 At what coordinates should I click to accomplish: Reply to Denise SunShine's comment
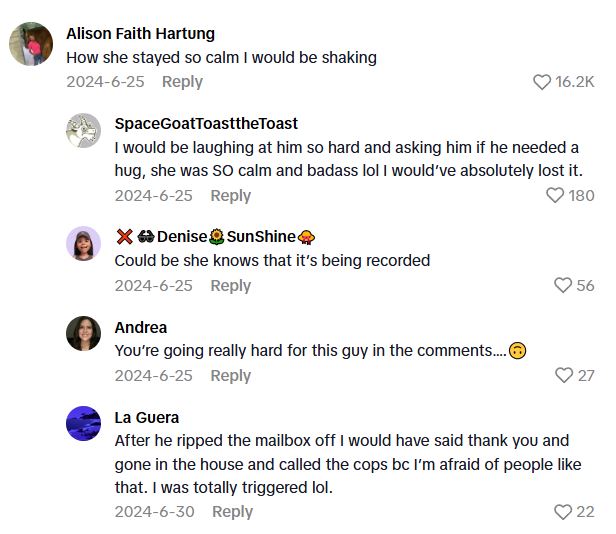230,286
